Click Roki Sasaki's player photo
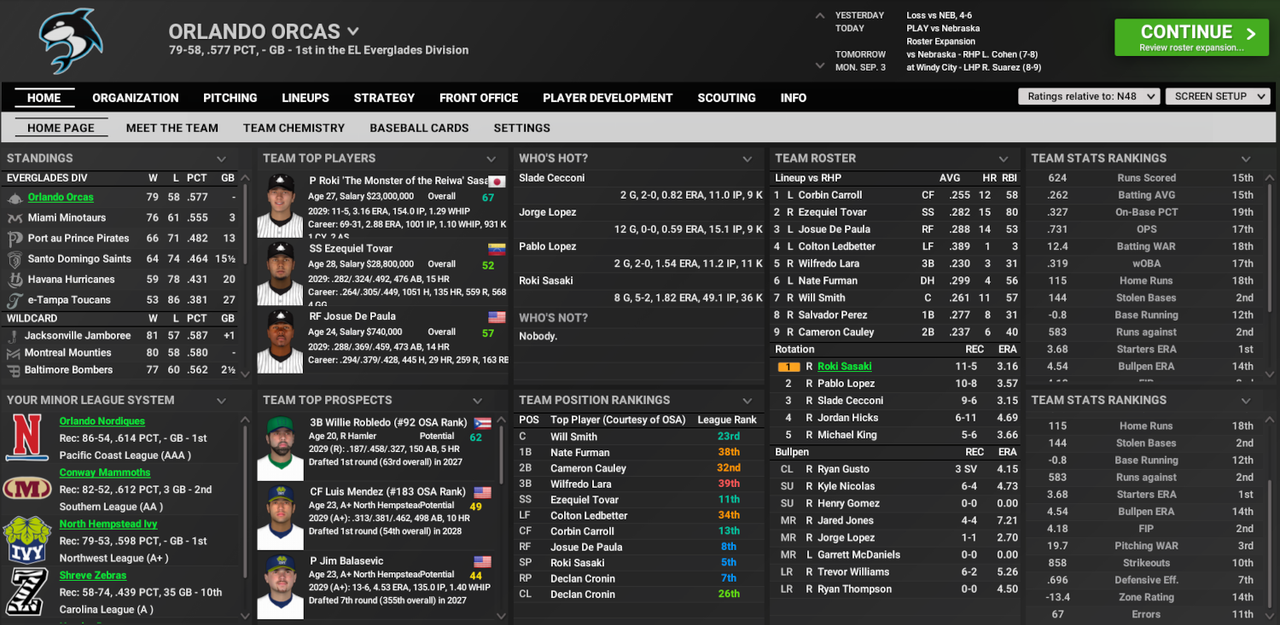 pyautogui.click(x=280, y=205)
